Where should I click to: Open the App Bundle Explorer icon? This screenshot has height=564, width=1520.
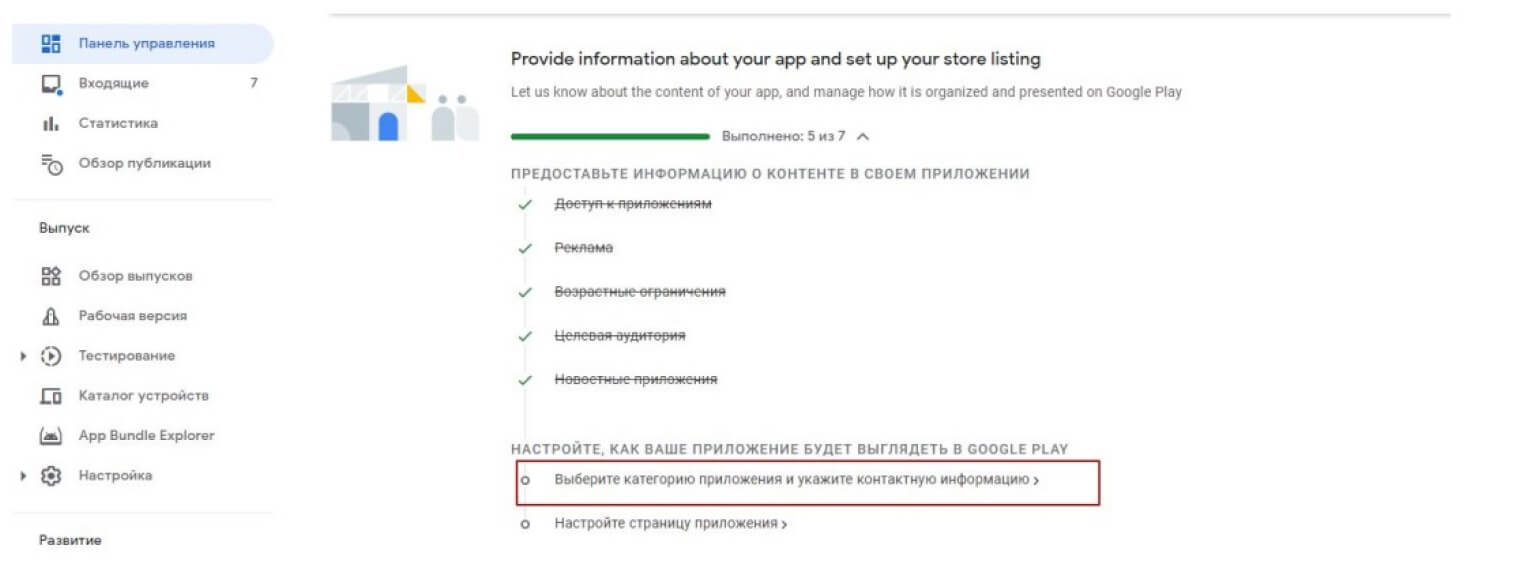[51, 436]
